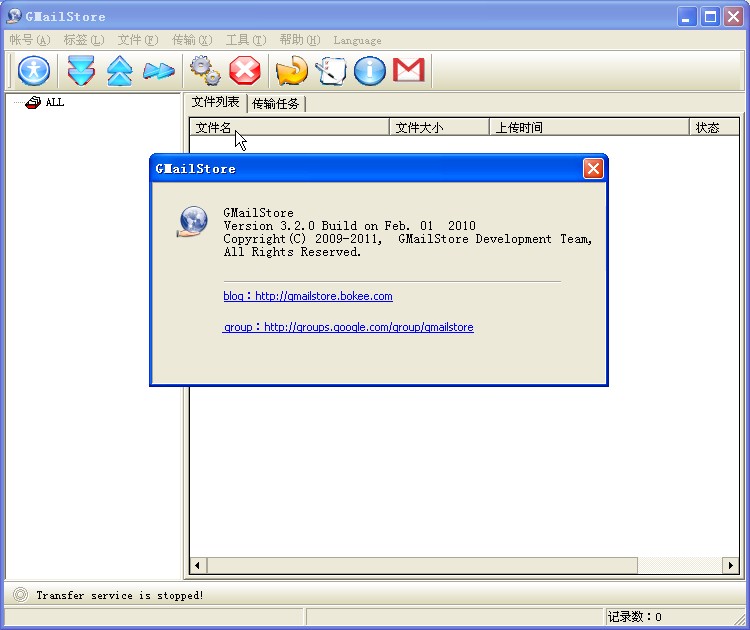Screen dimensions: 750x630
Task: Close the GMailStore about dialog
Action: click(593, 168)
